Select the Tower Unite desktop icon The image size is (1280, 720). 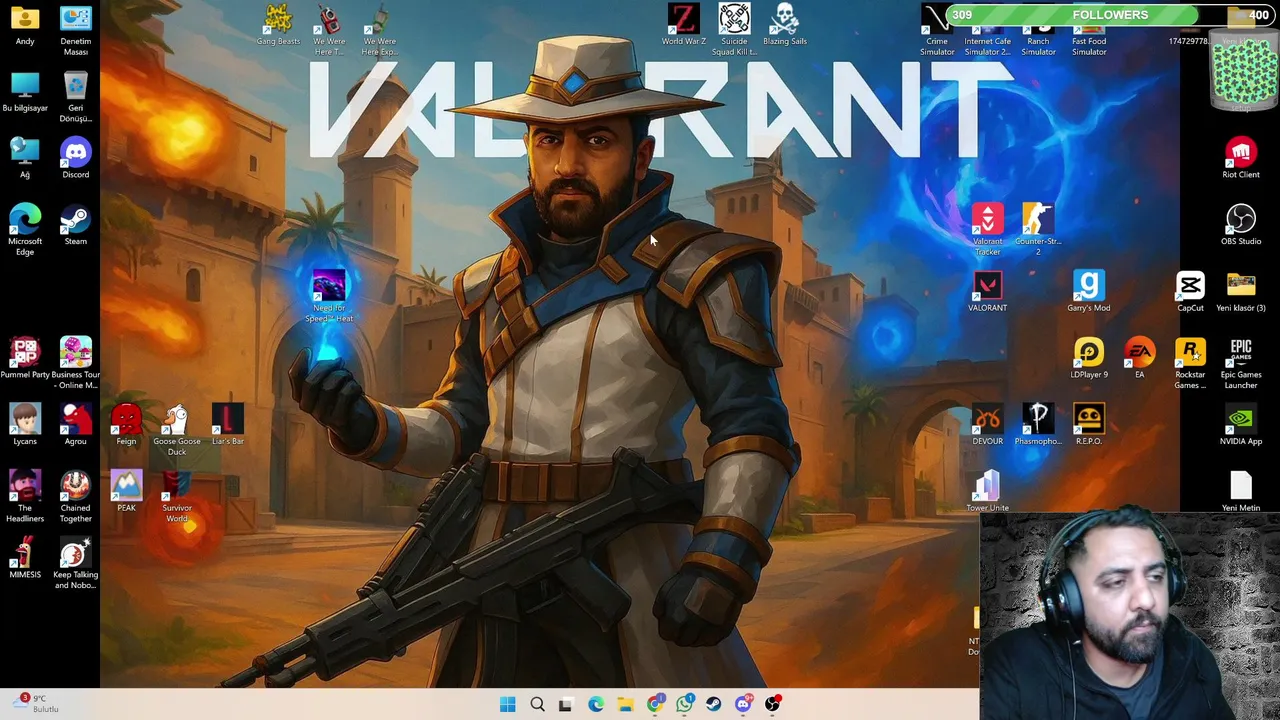click(987, 492)
